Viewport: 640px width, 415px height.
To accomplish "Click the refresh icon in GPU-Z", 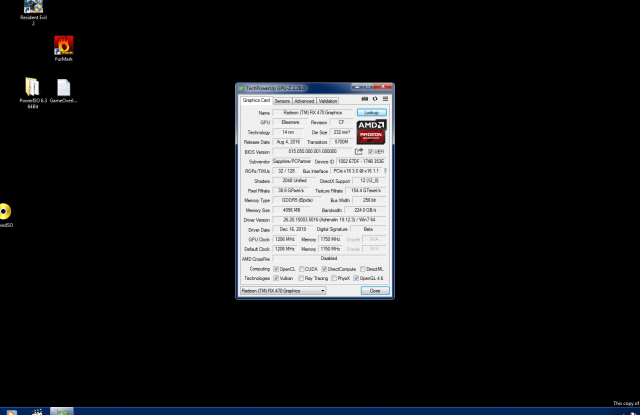I will click(375, 99).
